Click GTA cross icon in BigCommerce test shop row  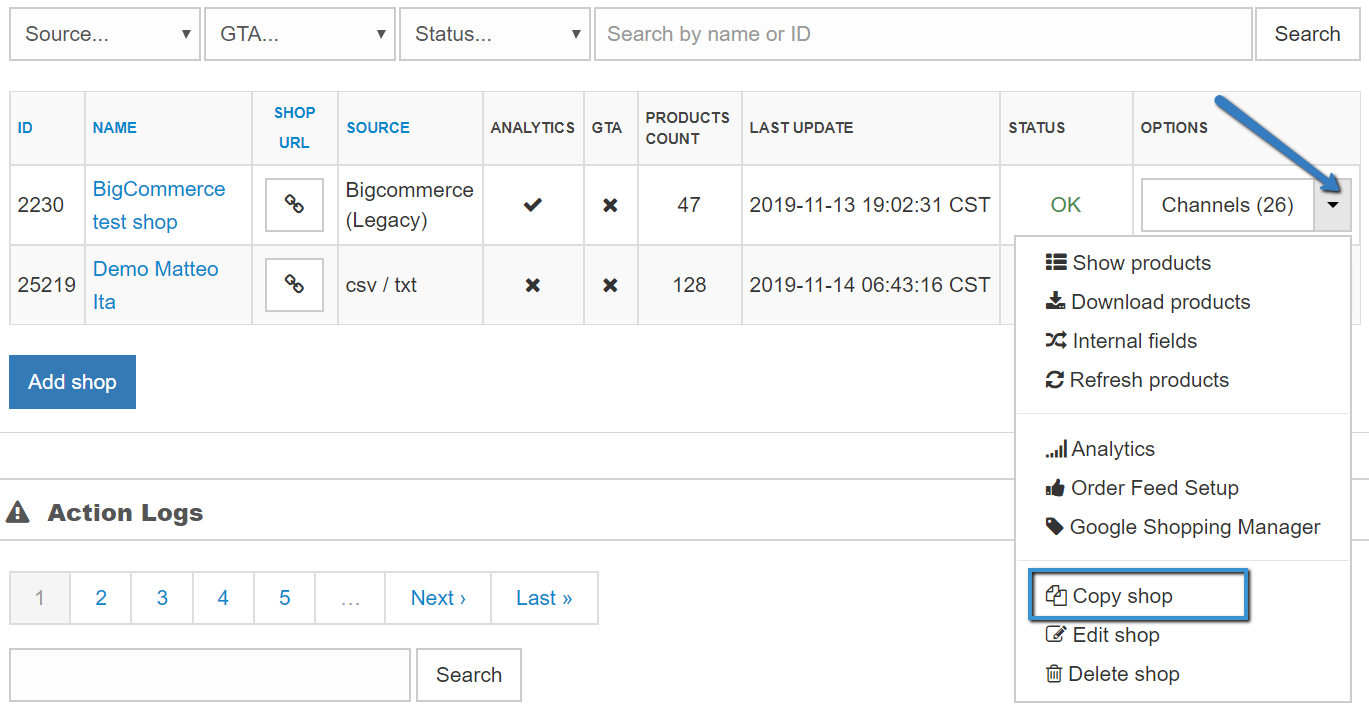tap(610, 205)
